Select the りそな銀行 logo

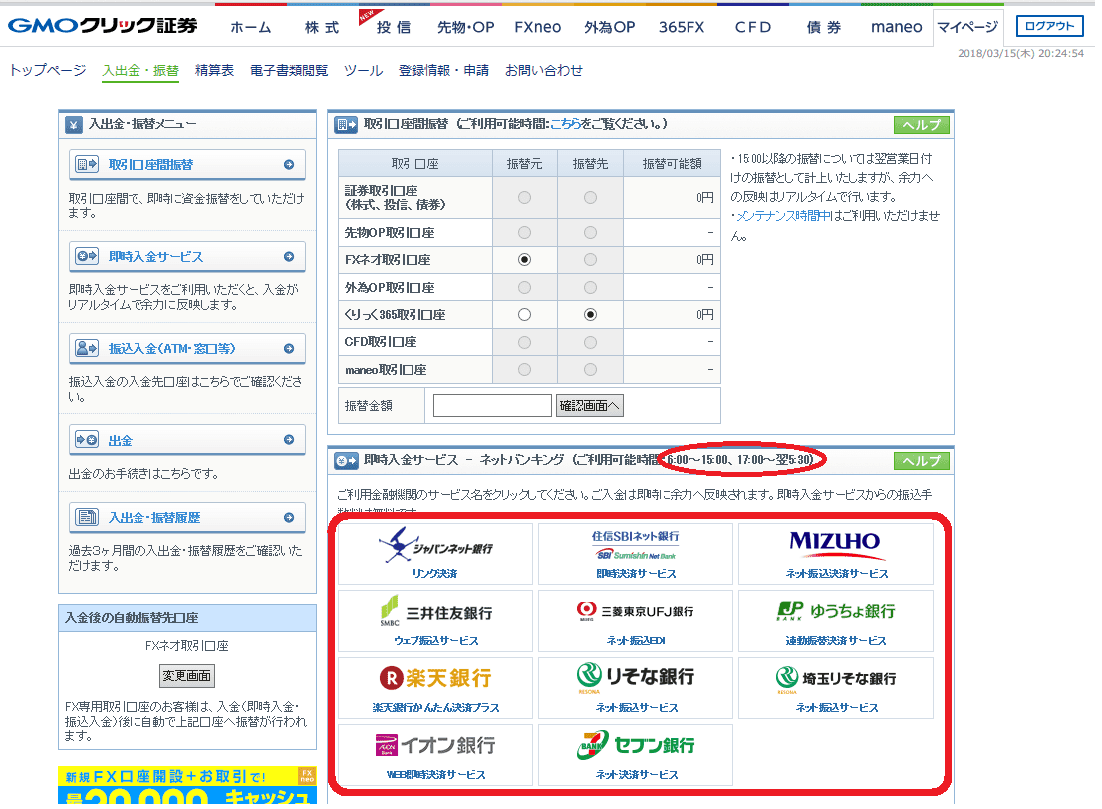click(635, 677)
